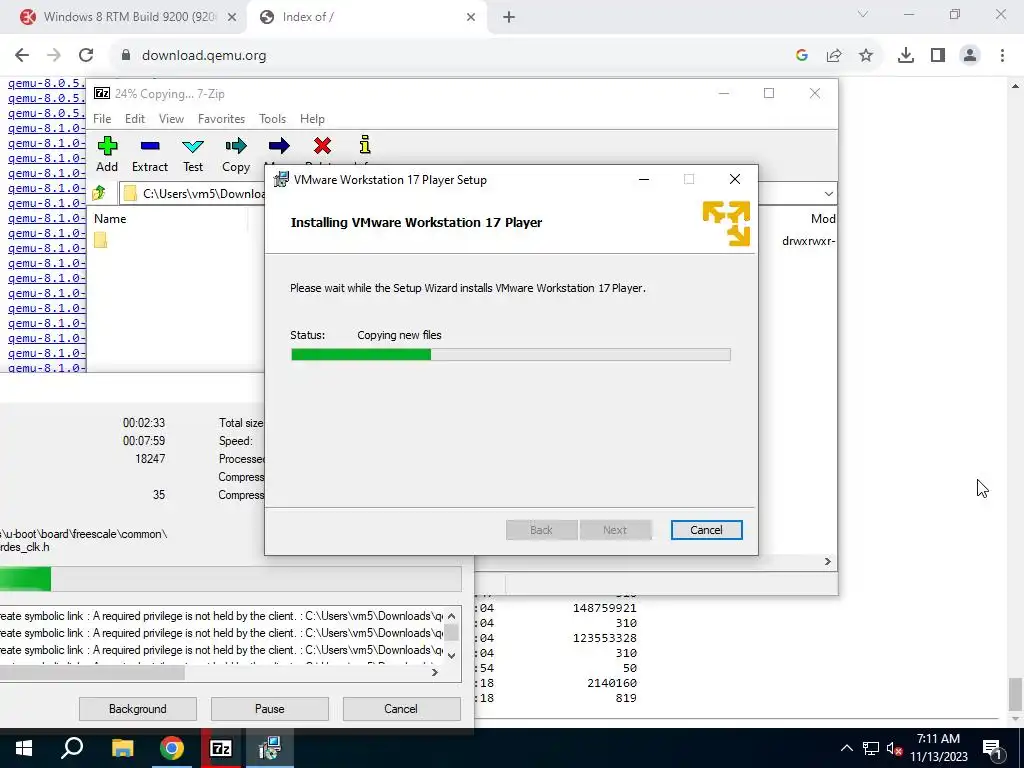This screenshot has height=768, width=1024.
Task: Click the file size 123553328
Action: pos(605,638)
